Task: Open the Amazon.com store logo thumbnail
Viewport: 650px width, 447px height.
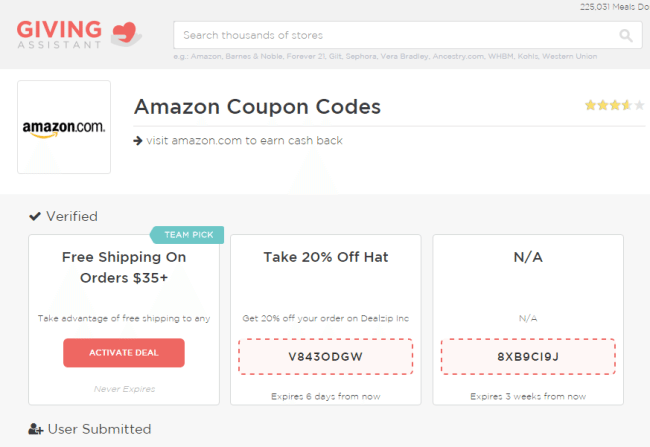Action: coord(64,127)
